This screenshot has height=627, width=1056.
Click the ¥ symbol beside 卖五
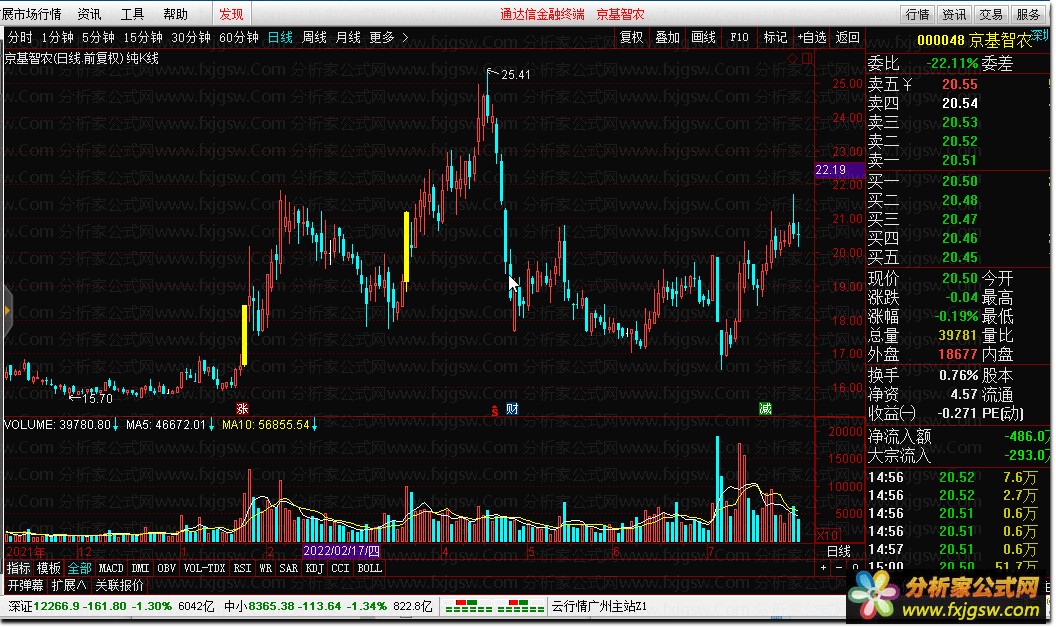[907, 85]
